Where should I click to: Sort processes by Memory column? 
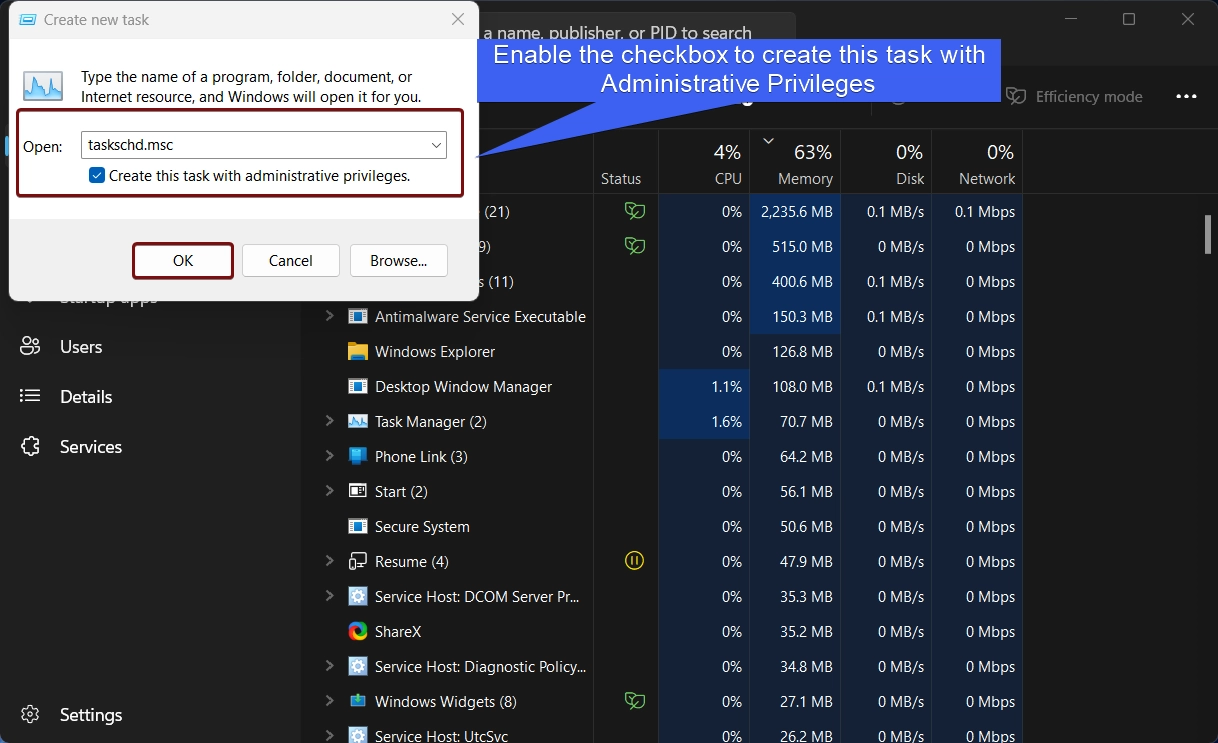click(795, 162)
